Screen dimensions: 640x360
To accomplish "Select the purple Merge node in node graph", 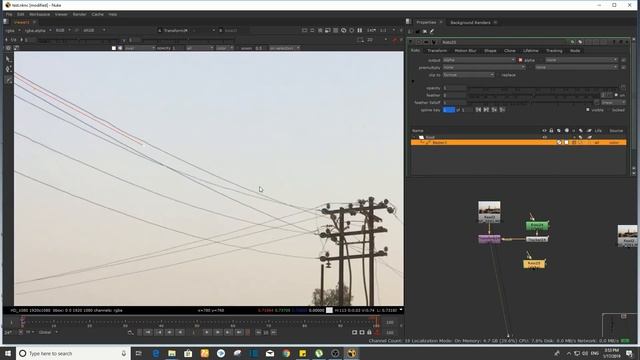I will pos(489,239).
